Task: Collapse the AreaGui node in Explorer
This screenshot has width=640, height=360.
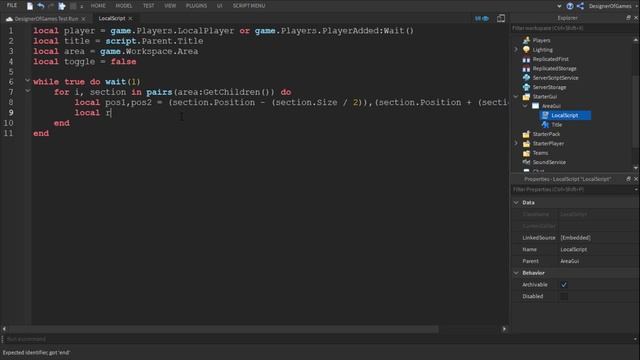Action: point(525,106)
